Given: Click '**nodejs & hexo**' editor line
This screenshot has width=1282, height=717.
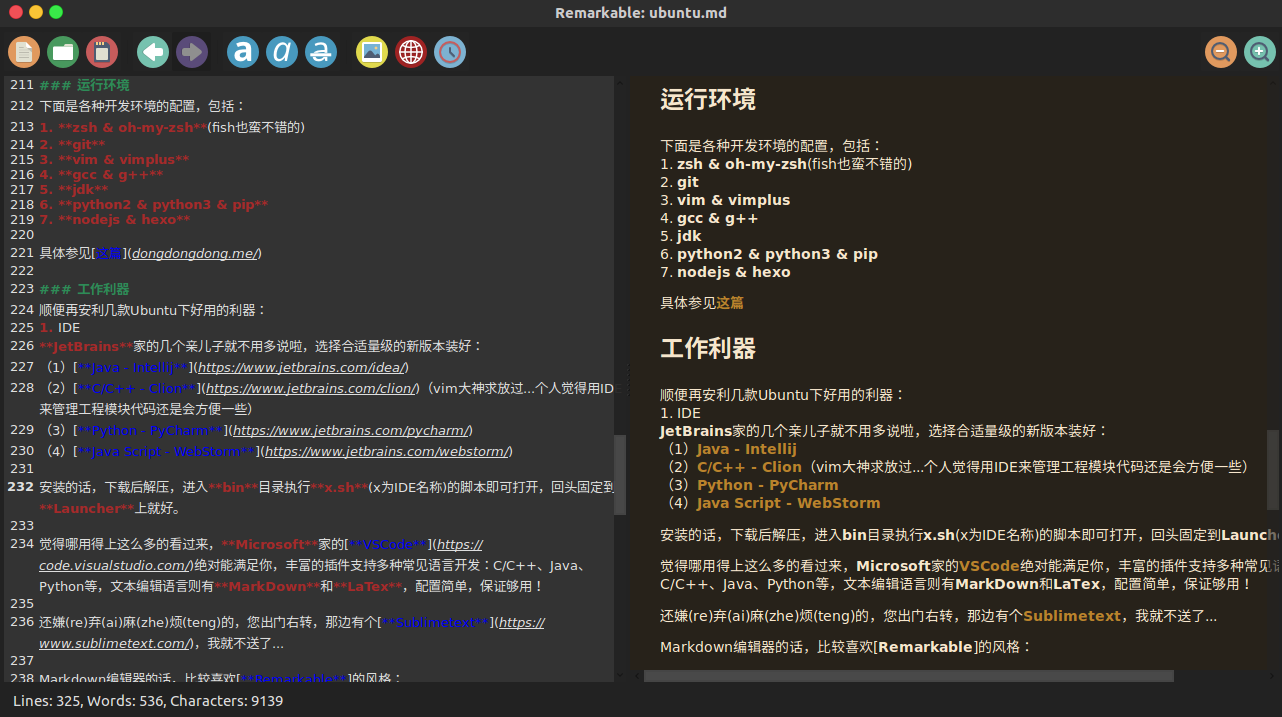Looking at the screenshot, I should [x=115, y=220].
